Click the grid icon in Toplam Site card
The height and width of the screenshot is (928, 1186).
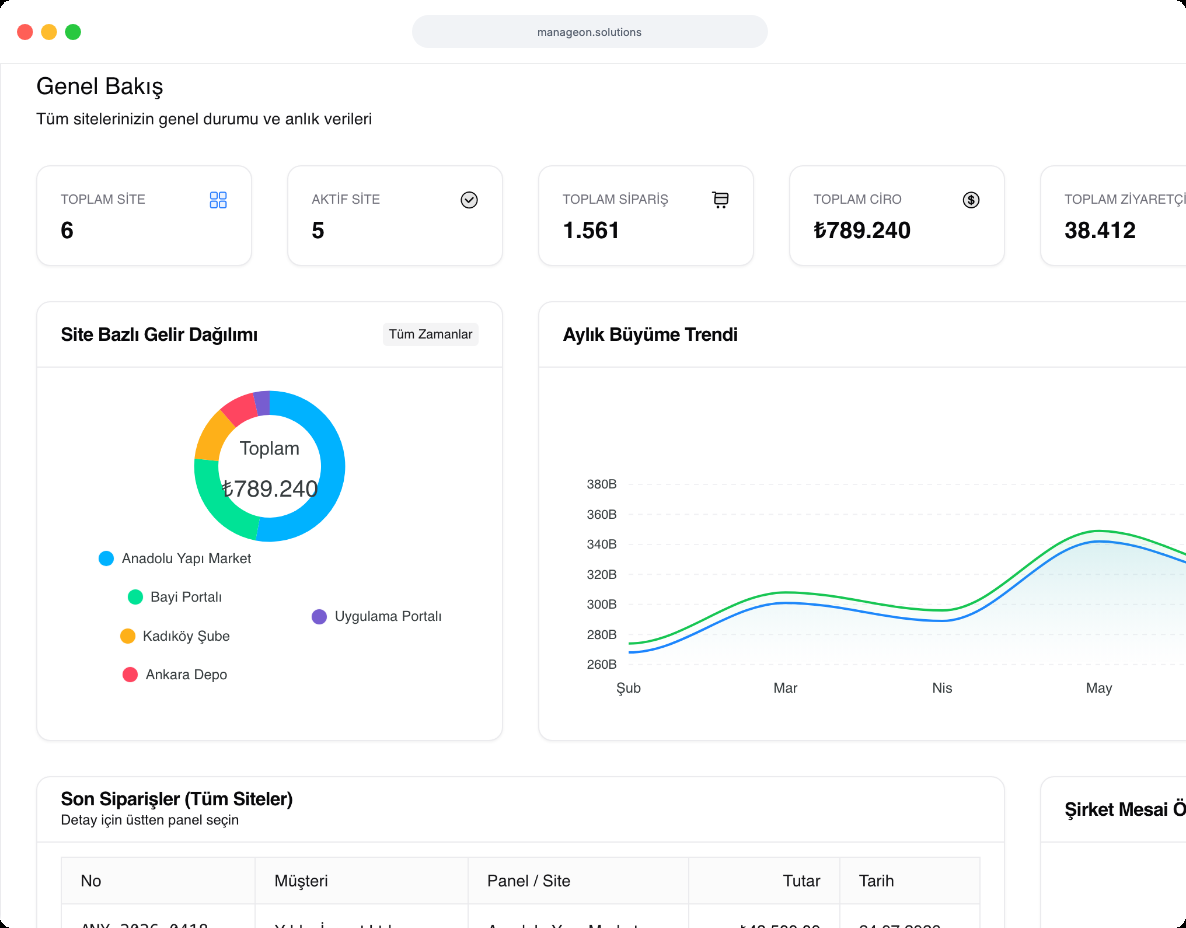(x=218, y=200)
